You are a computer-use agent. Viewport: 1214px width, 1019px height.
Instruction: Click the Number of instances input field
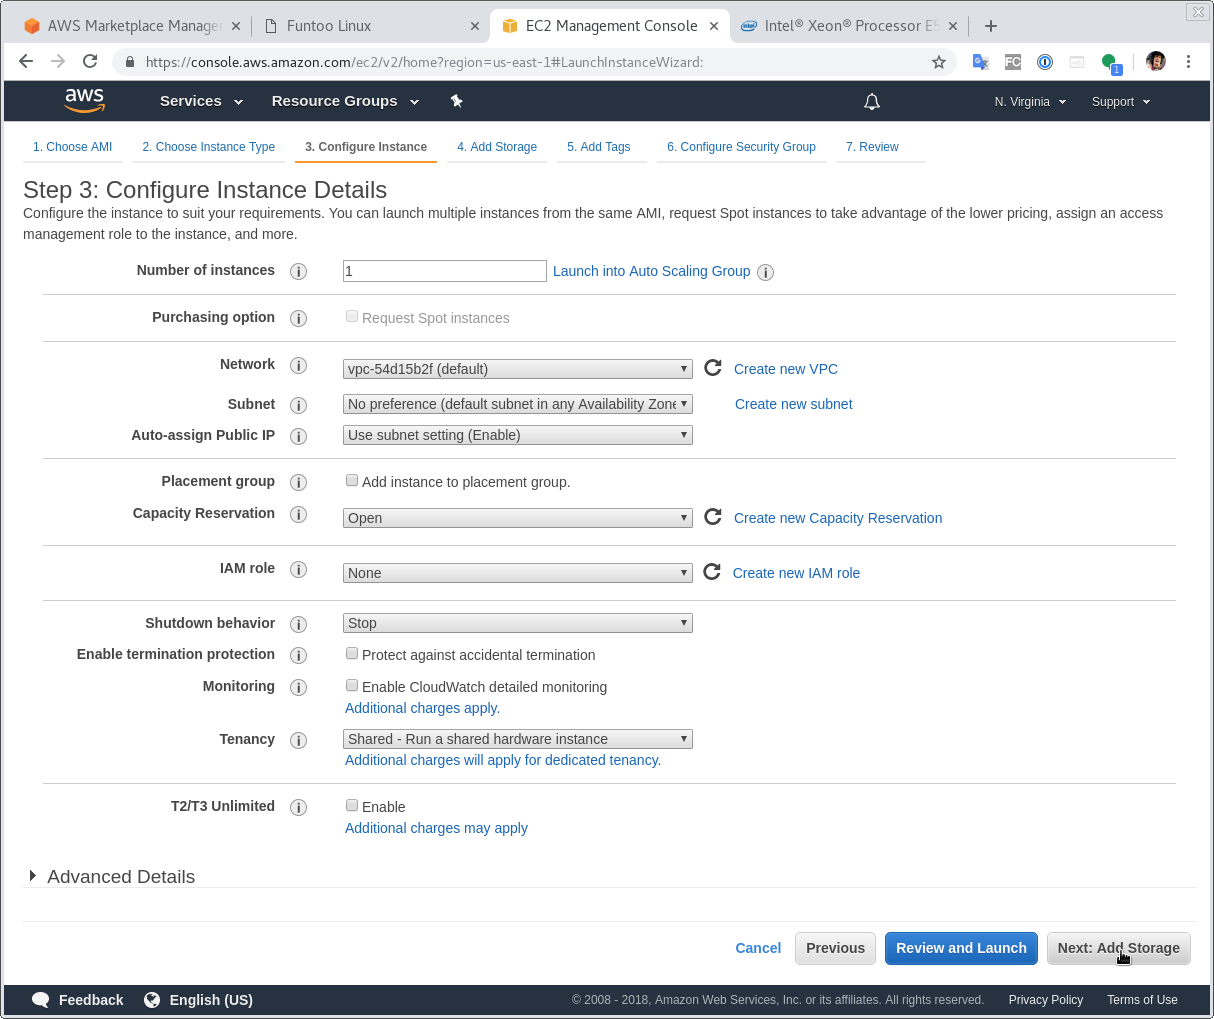445,271
